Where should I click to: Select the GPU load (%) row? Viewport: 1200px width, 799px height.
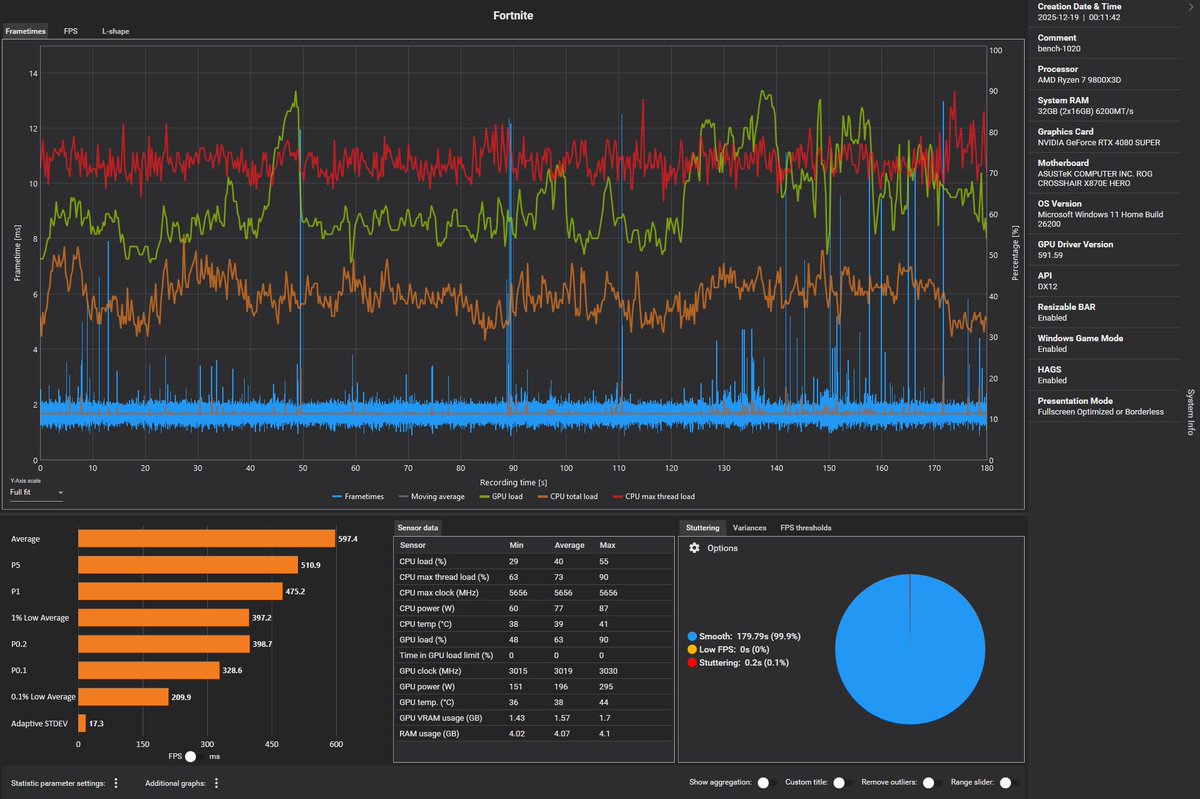[x=534, y=639]
